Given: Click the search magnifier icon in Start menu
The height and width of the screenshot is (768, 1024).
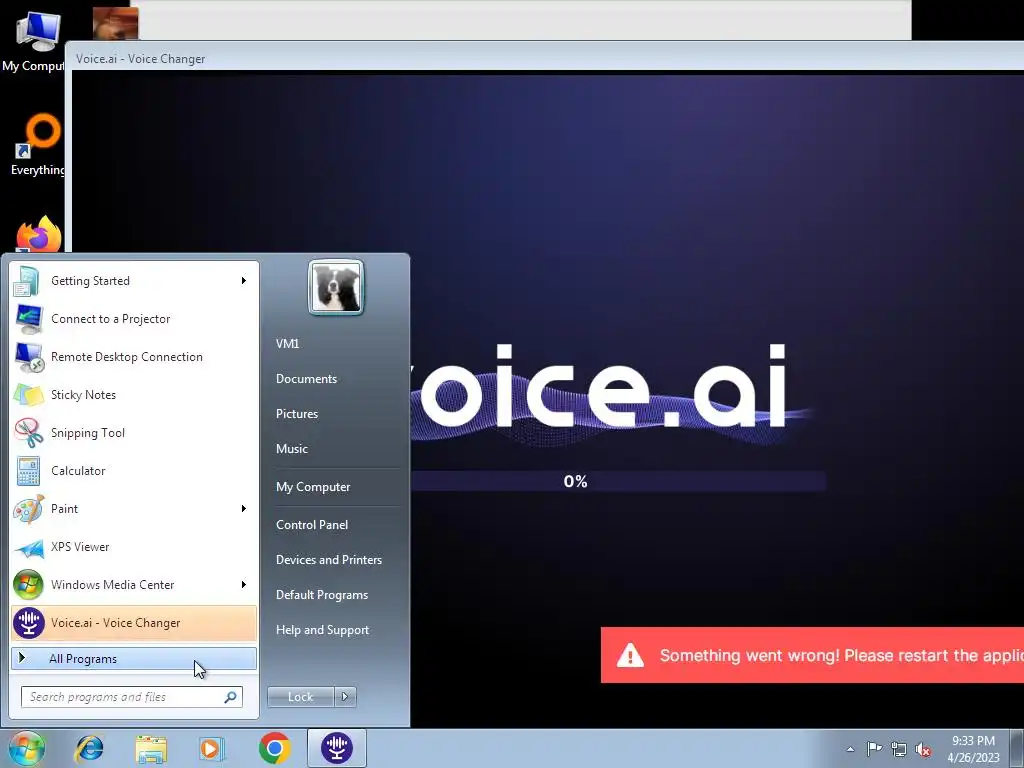Looking at the screenshot, I should click(231, 697).
